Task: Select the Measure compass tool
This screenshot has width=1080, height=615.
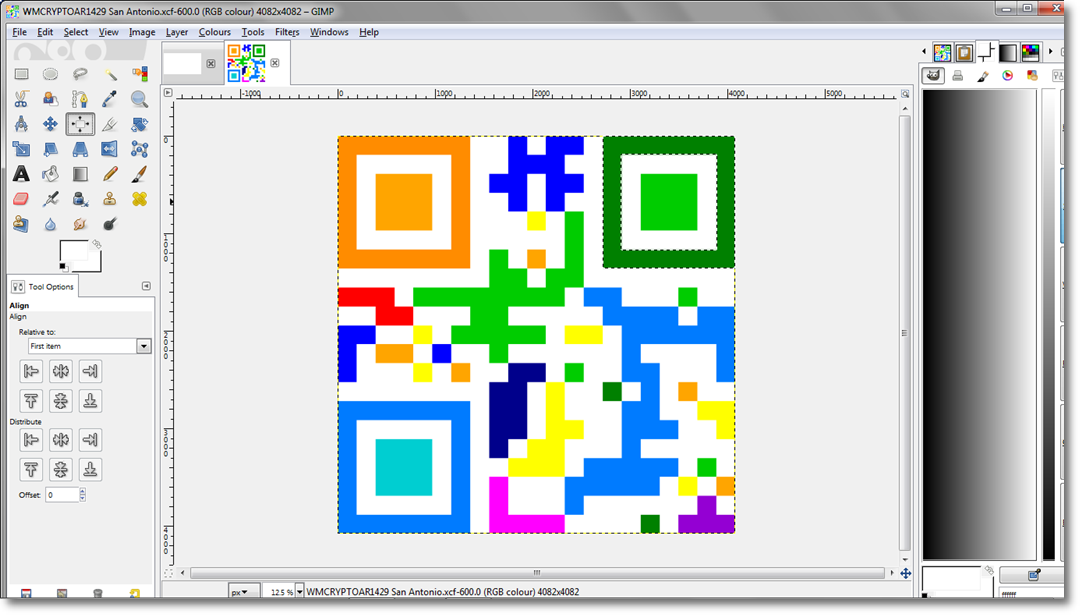Action: click(x=21, y=124)
